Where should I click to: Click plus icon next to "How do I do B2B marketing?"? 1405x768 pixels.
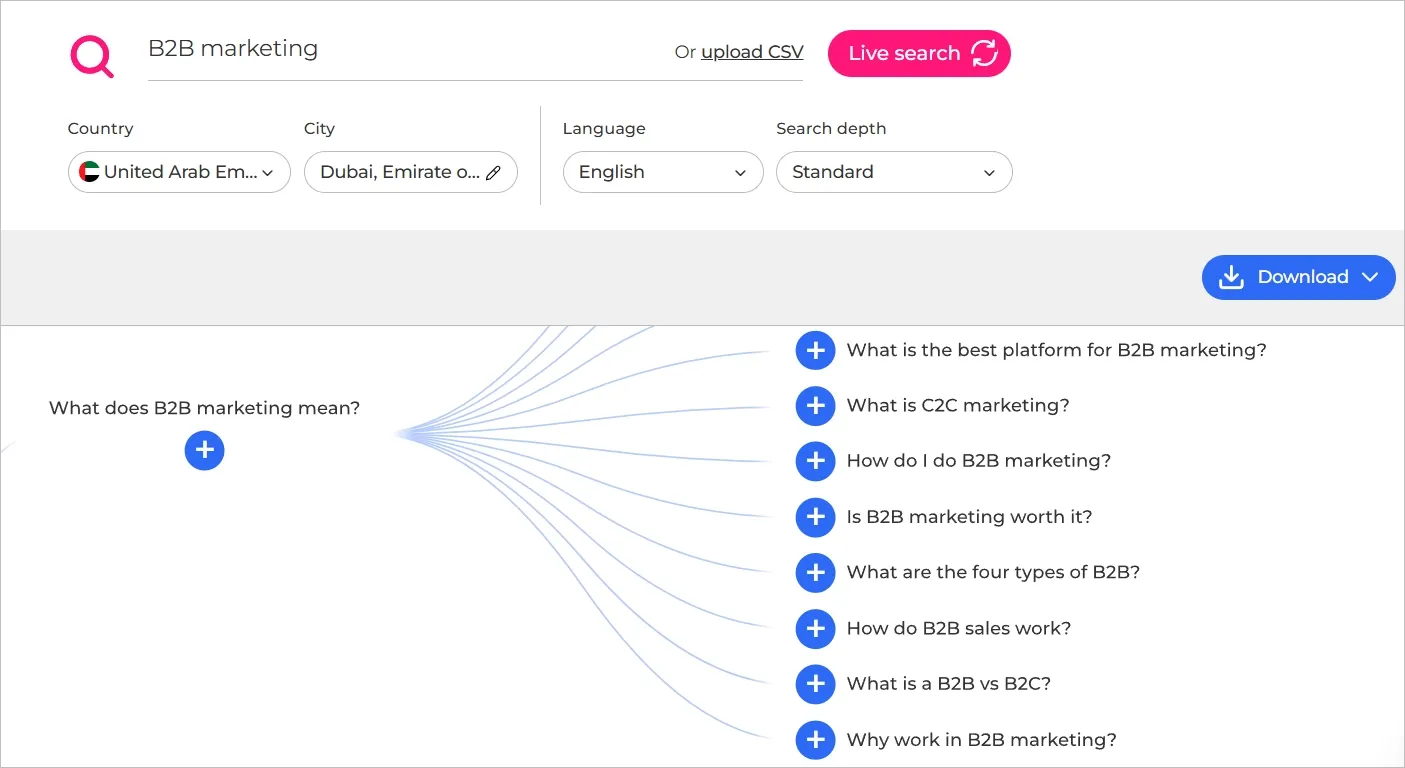point(815,461)
